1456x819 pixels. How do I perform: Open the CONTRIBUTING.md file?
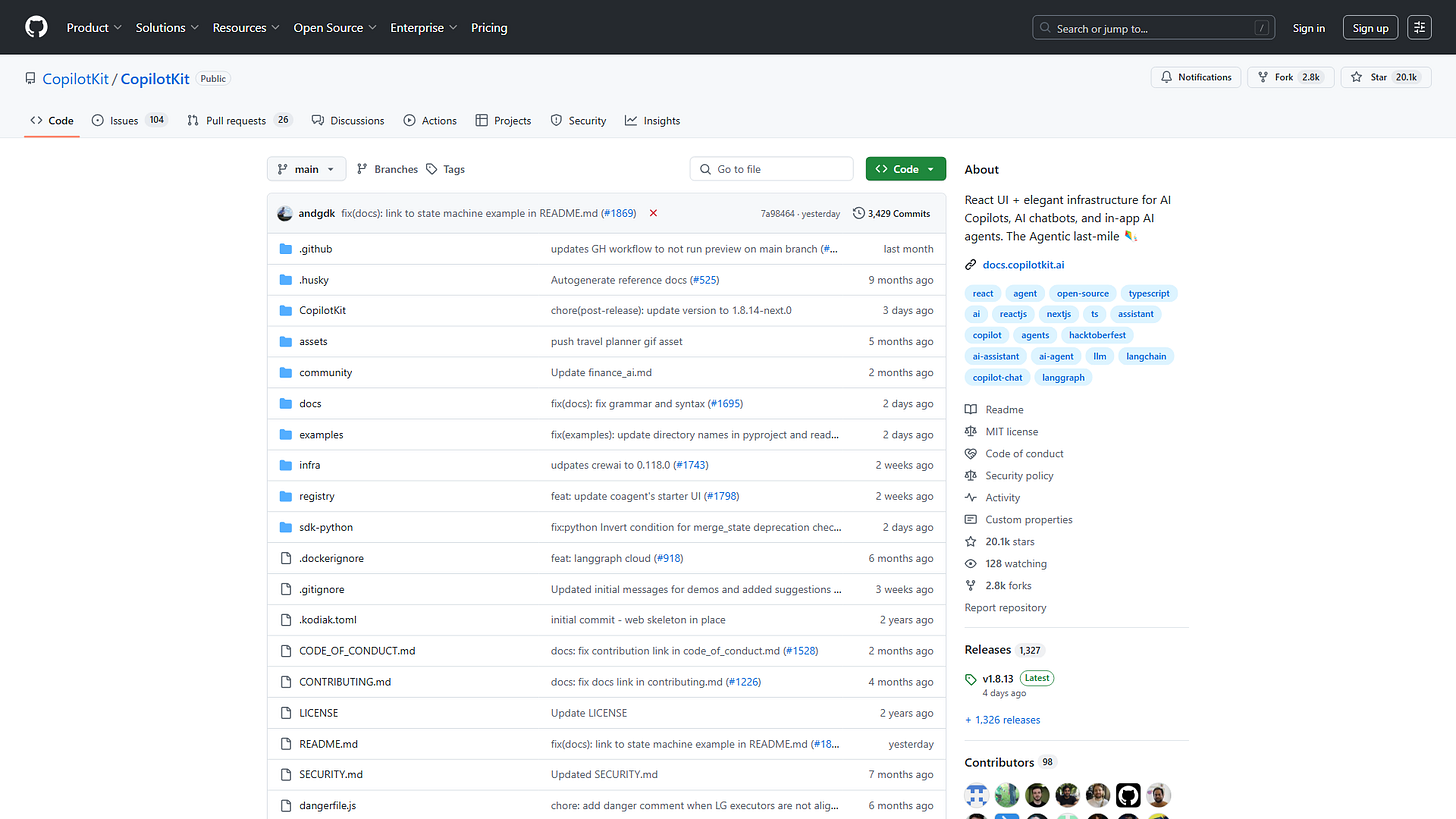345,682
